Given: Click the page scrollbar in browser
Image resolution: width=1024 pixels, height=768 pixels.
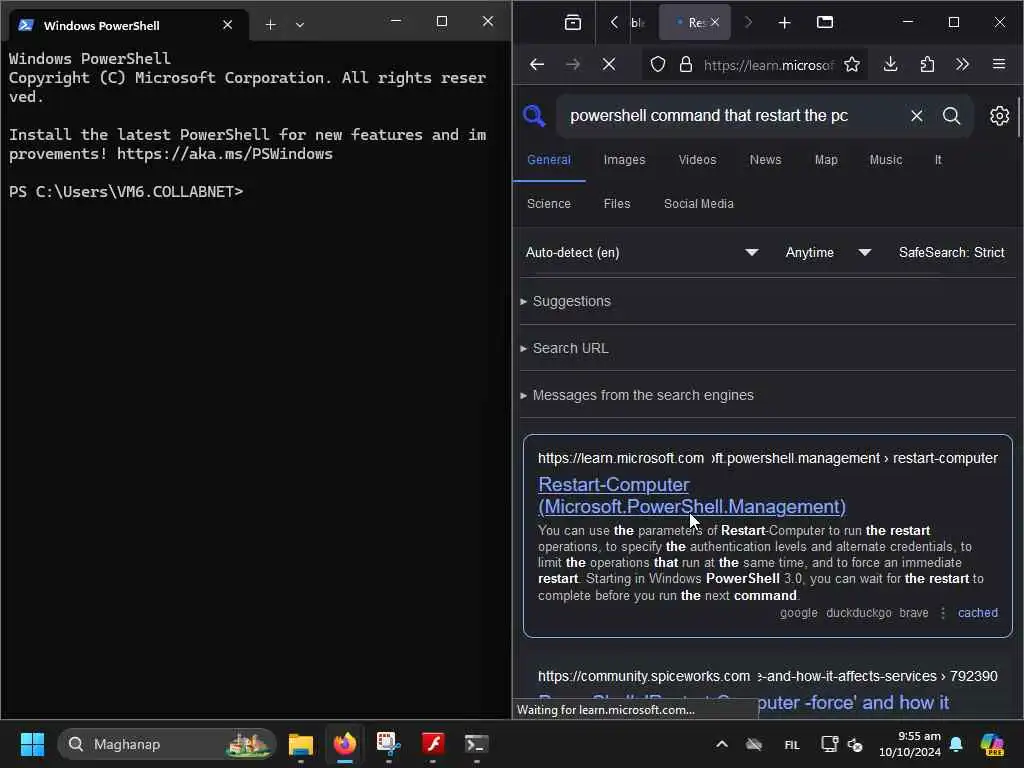Looking at the screenshot, I should [1019, 118].
